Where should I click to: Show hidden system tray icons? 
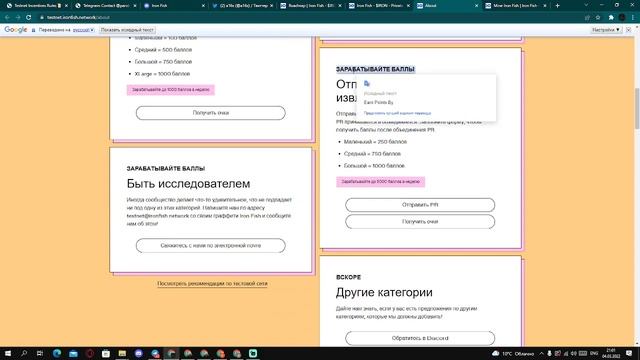542,353
